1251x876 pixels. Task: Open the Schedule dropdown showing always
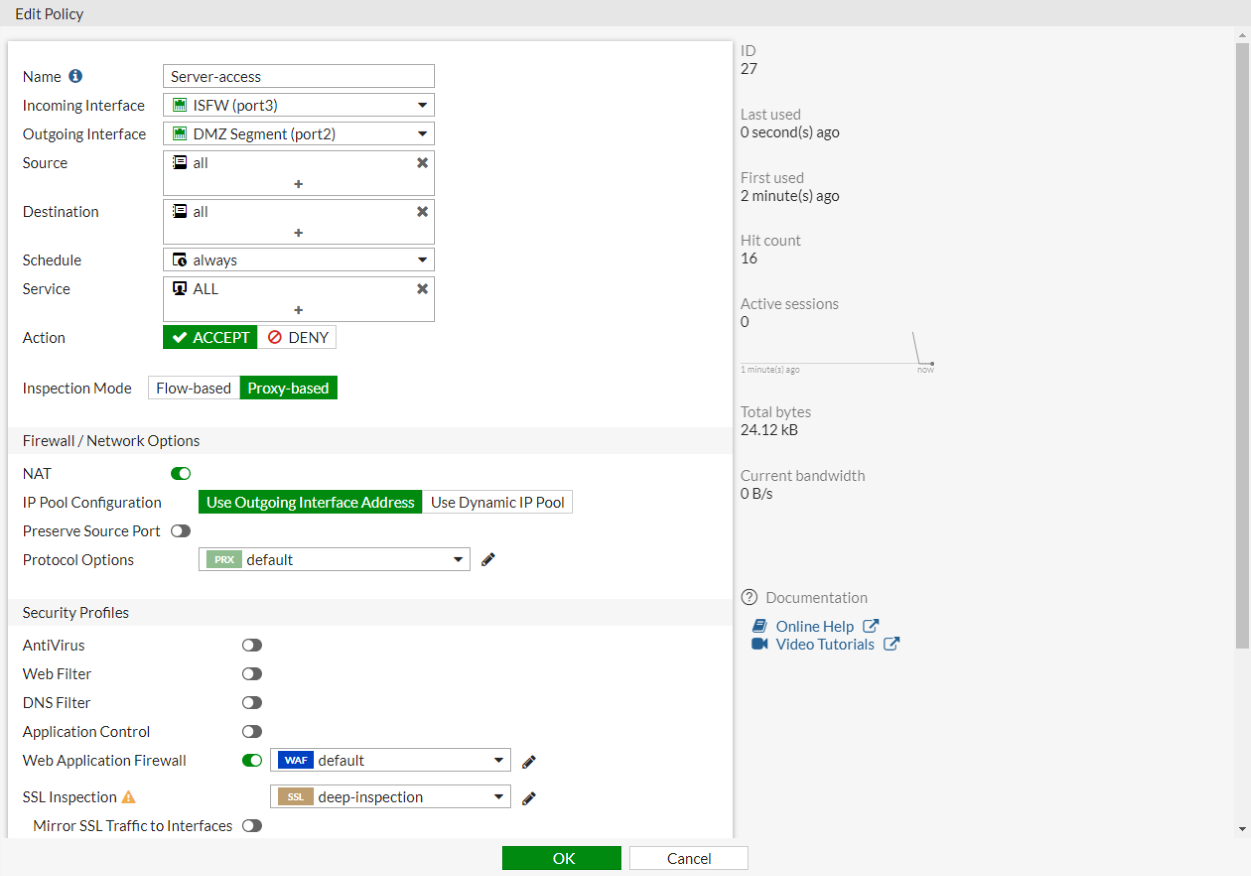tap(299, 260)
